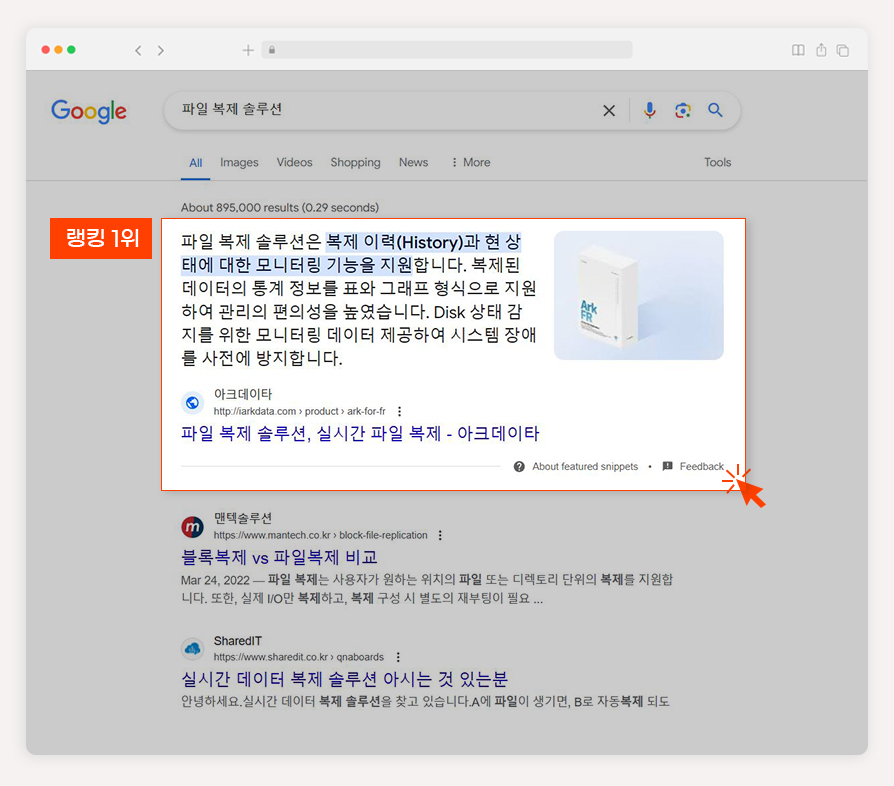Select the All results tab
The image size is (894, 786).
point(196,163)
